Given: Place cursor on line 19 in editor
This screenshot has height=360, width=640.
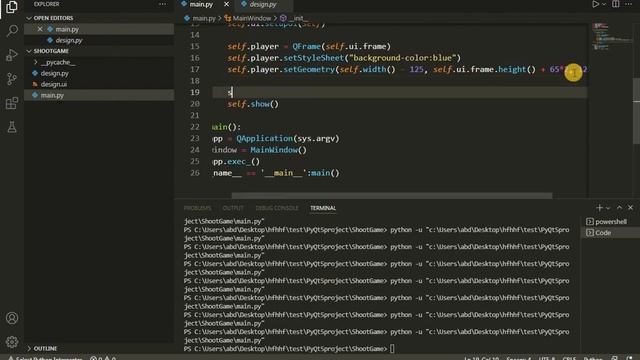Looking at the screenshot, I should [400, 92].
